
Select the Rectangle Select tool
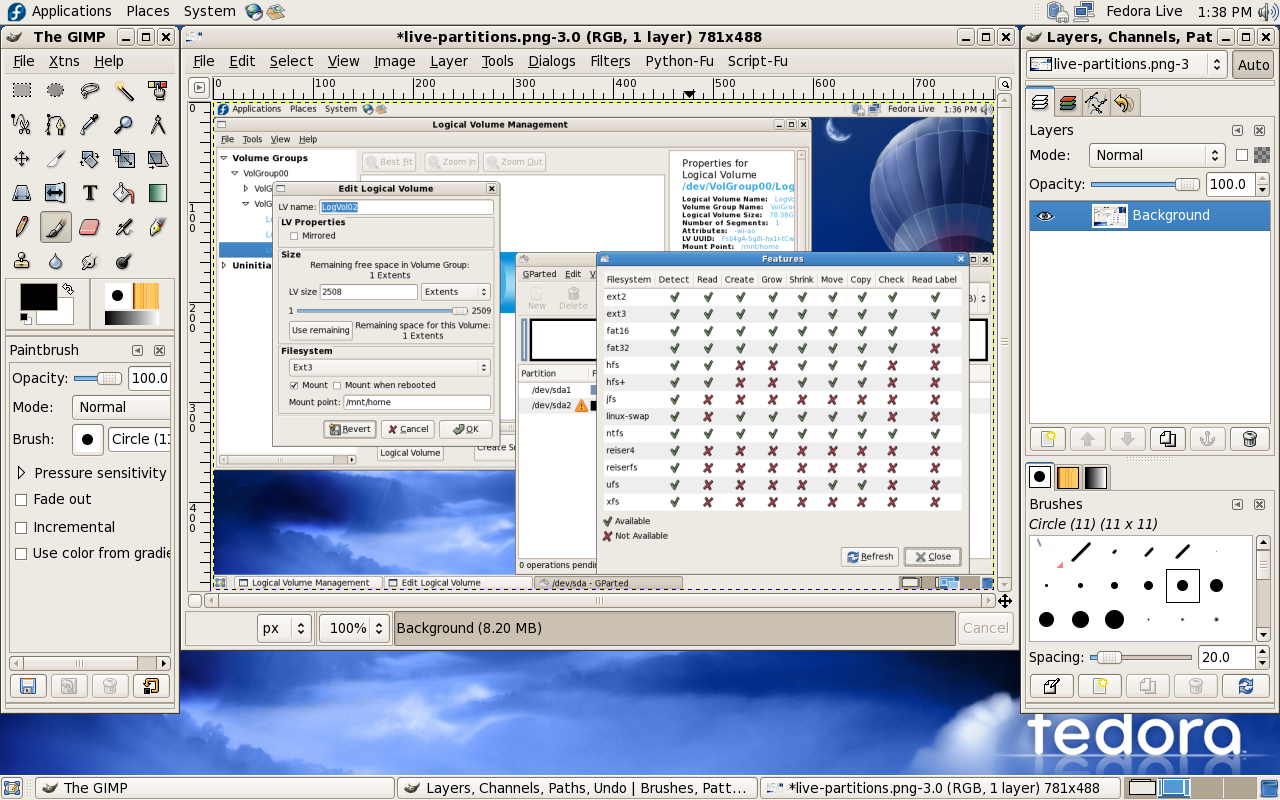click(x=21, y=91)
